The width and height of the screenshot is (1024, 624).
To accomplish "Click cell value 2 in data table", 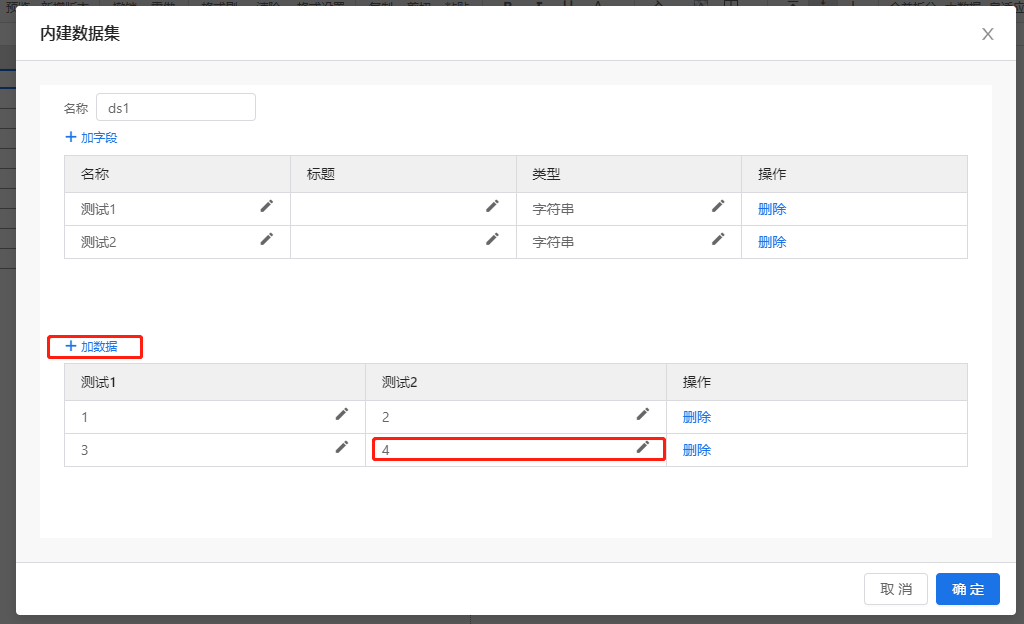I will 386,417.
